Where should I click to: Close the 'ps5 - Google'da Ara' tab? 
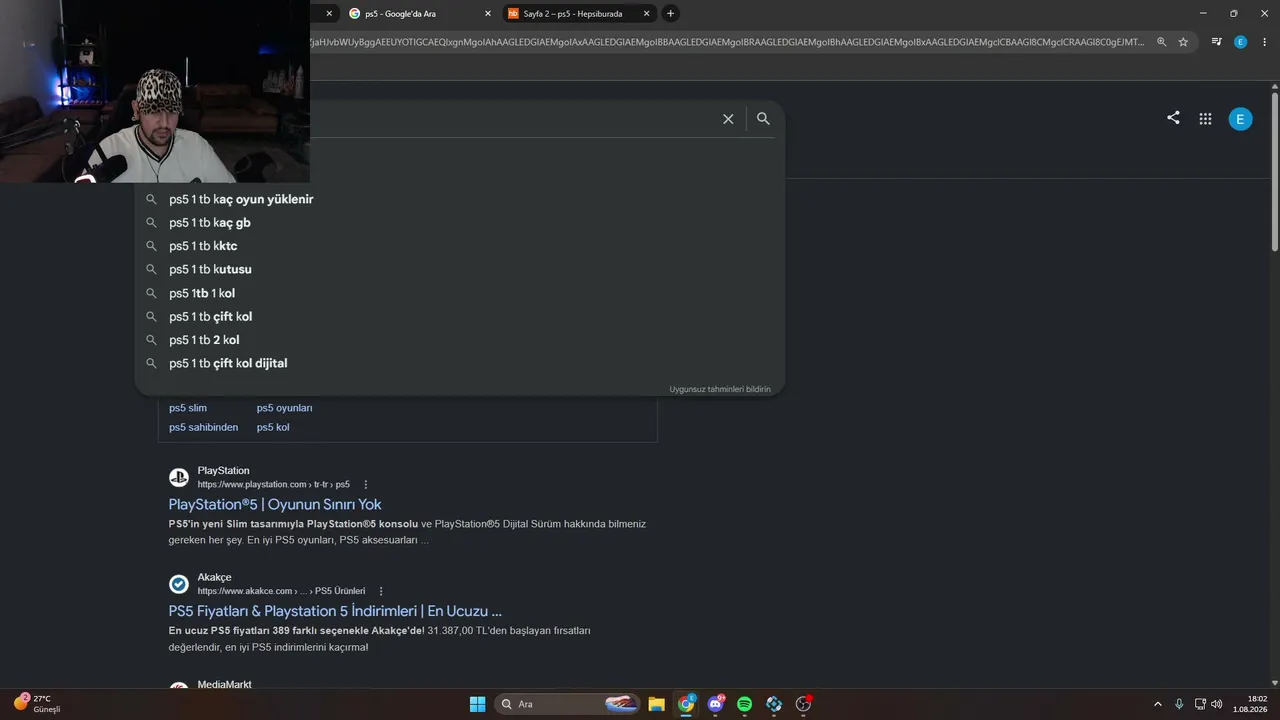pyautogui.click(x=488, y=14)
